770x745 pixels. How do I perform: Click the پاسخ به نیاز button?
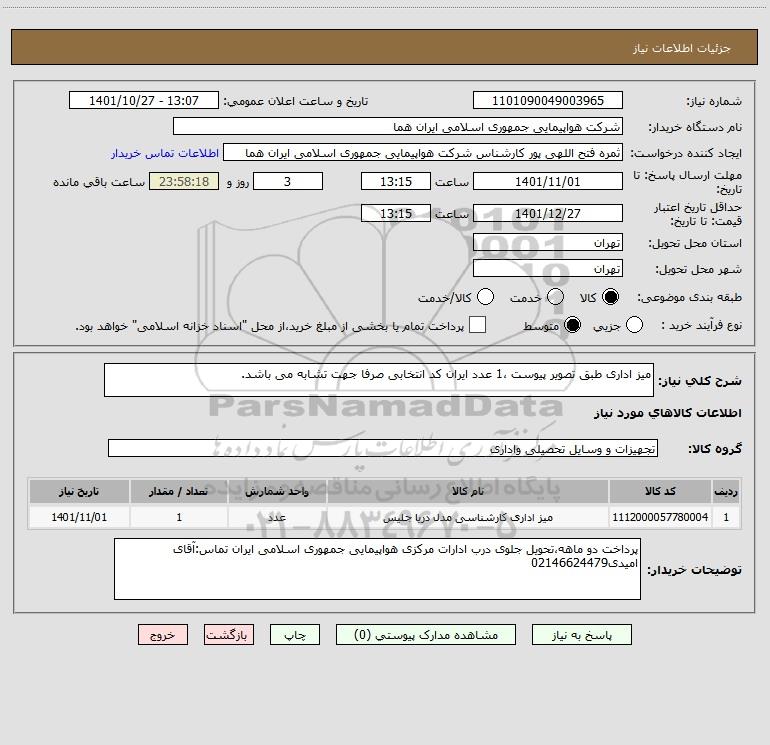pyautogui.click(x=581, y=635)
